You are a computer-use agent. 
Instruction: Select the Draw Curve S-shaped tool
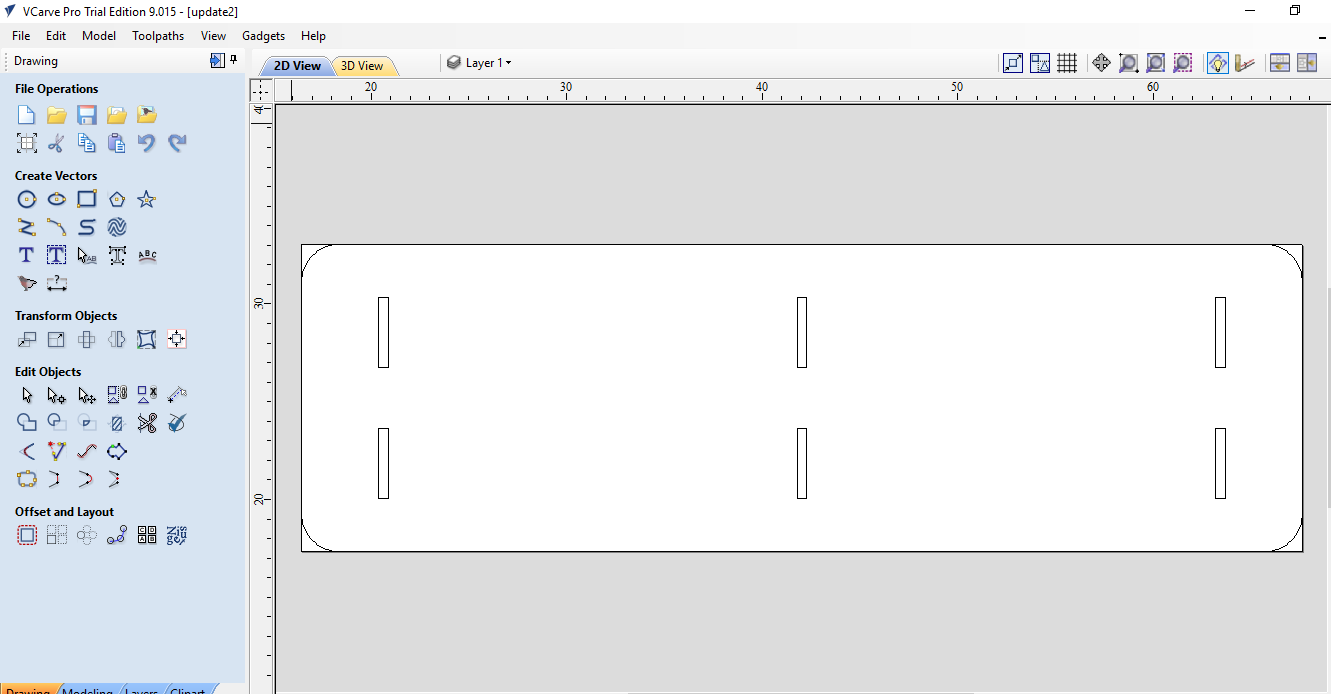(x=87, y=227)
